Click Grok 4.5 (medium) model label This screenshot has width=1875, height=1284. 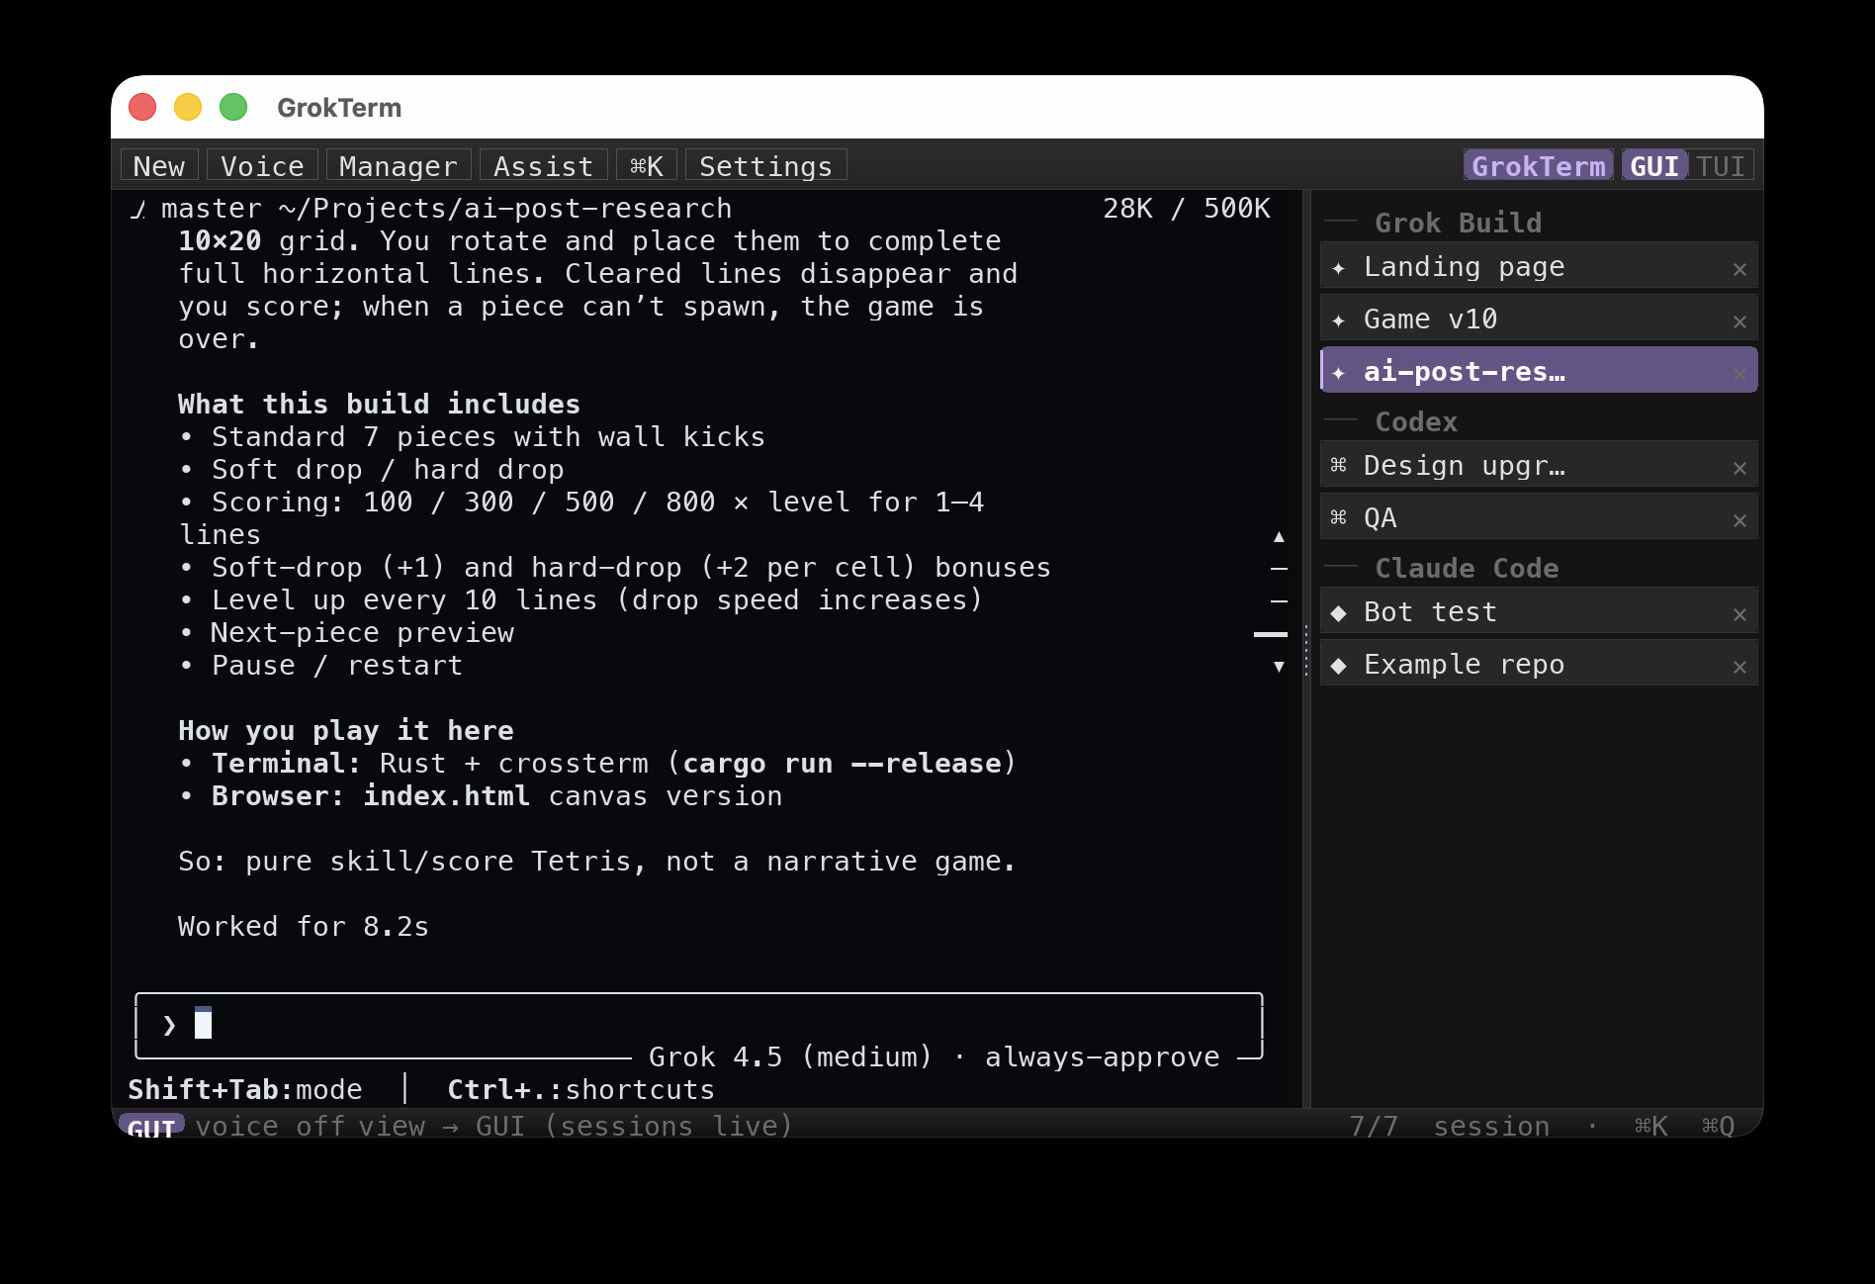coord(790,1057)
